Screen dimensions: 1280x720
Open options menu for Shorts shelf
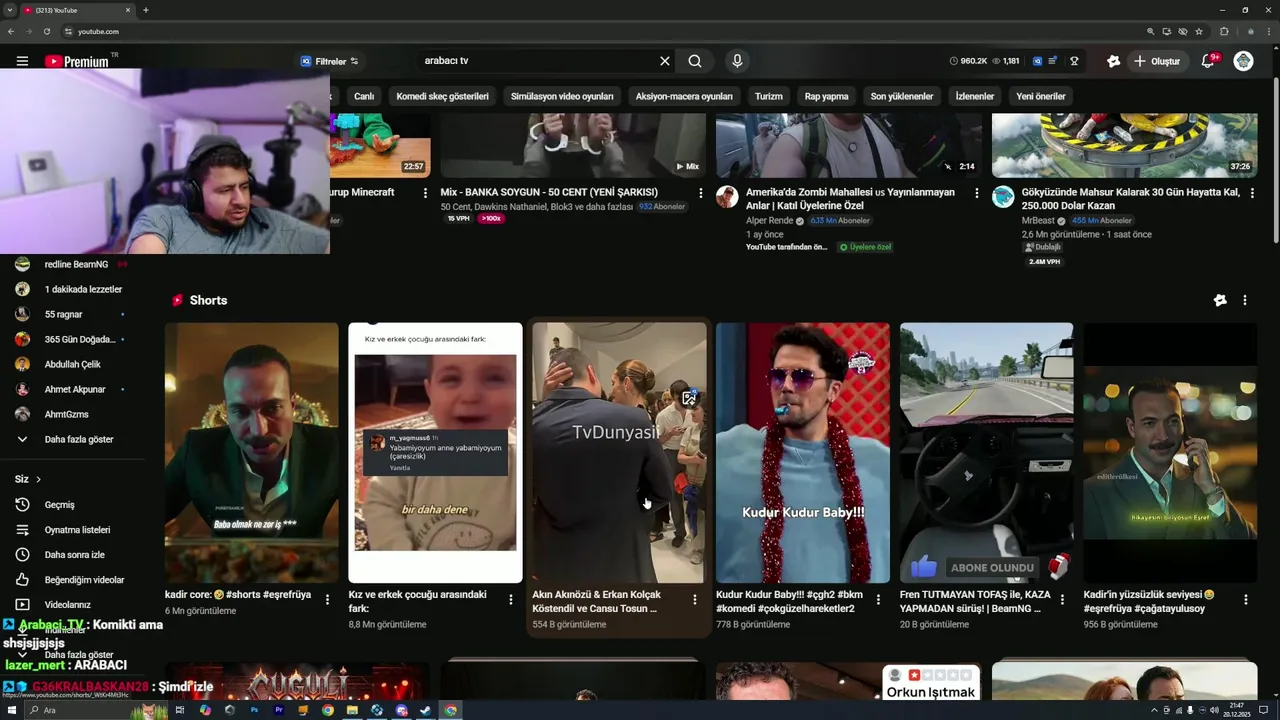click(1245, 300)
